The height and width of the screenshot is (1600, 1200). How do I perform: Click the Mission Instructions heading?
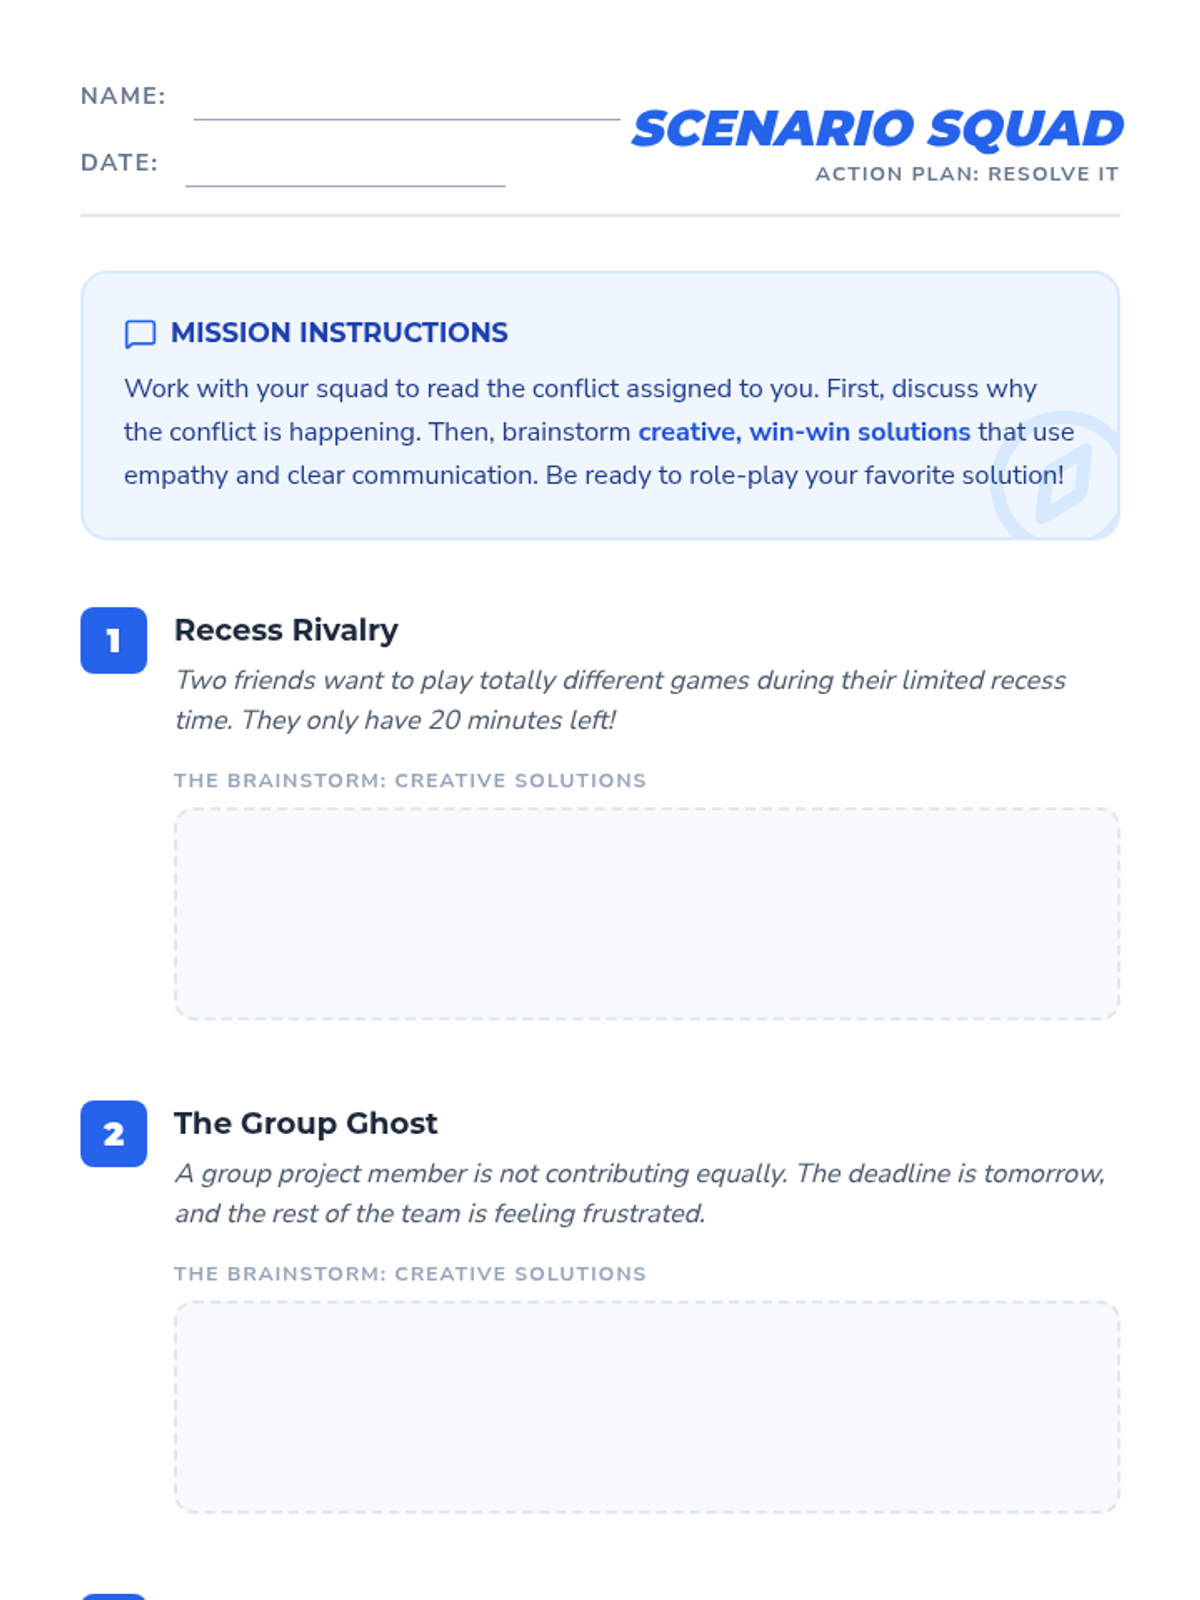(x=339, y=333)
